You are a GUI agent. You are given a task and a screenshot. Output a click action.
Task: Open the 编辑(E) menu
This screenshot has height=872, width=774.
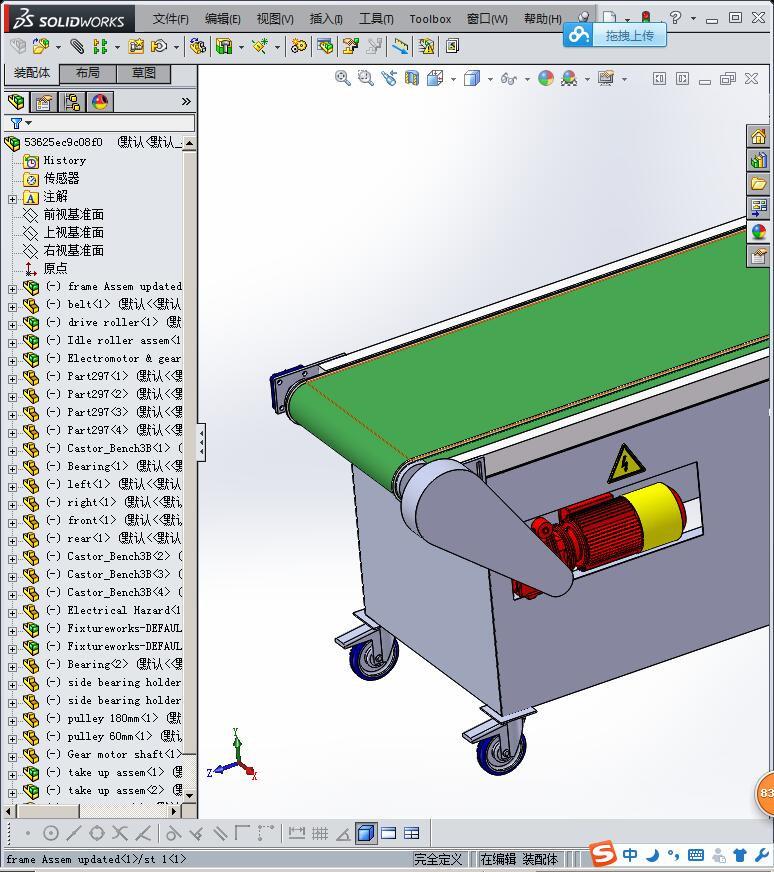click(222, 19)
